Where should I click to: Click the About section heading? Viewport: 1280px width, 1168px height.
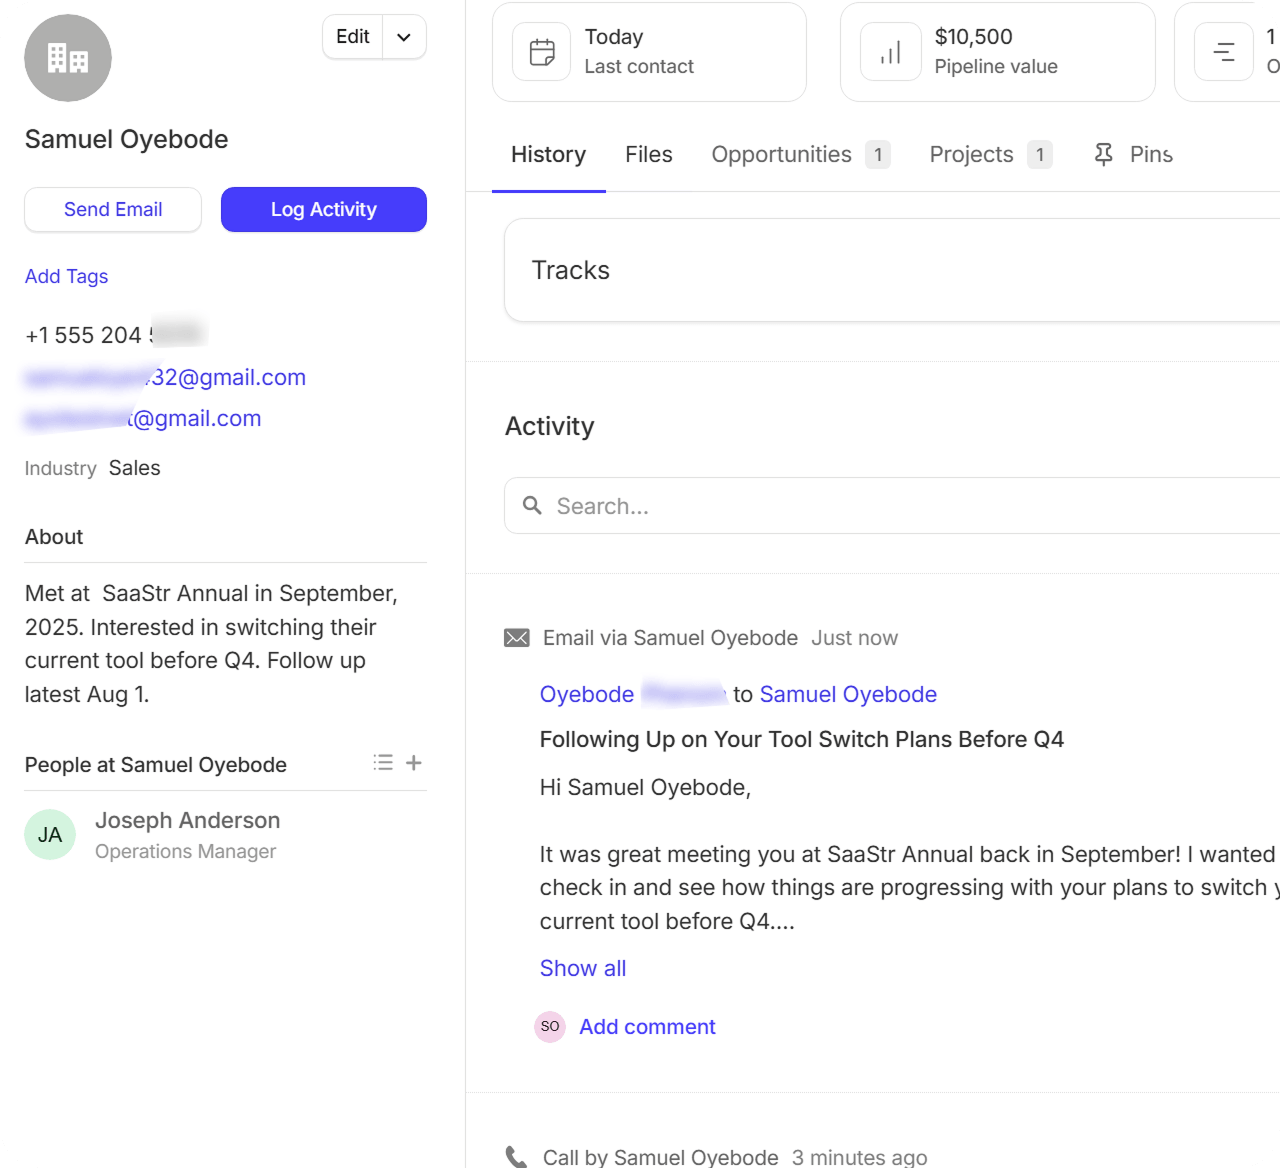tap(54, 537)
